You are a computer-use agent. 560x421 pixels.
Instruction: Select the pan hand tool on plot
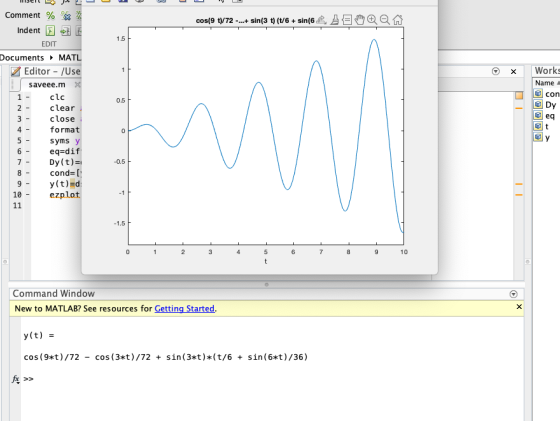359,20
